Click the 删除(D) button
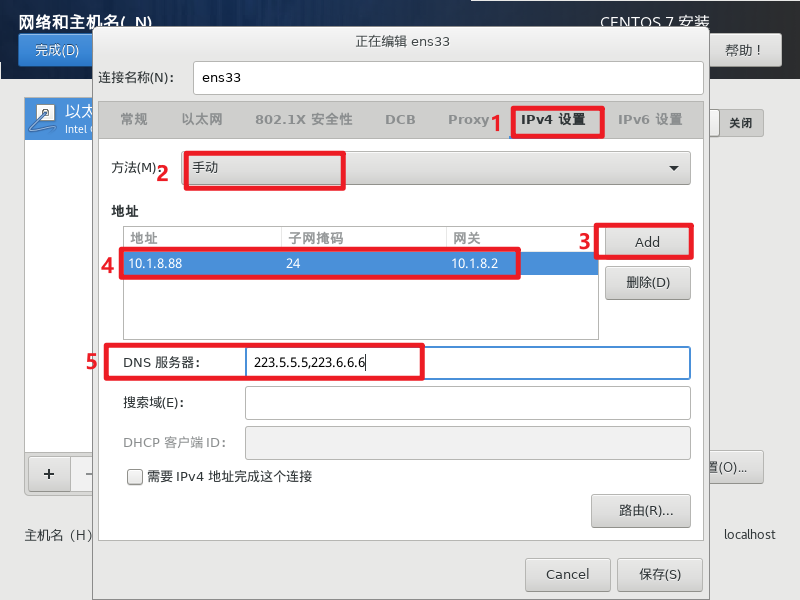 point(648,283)
